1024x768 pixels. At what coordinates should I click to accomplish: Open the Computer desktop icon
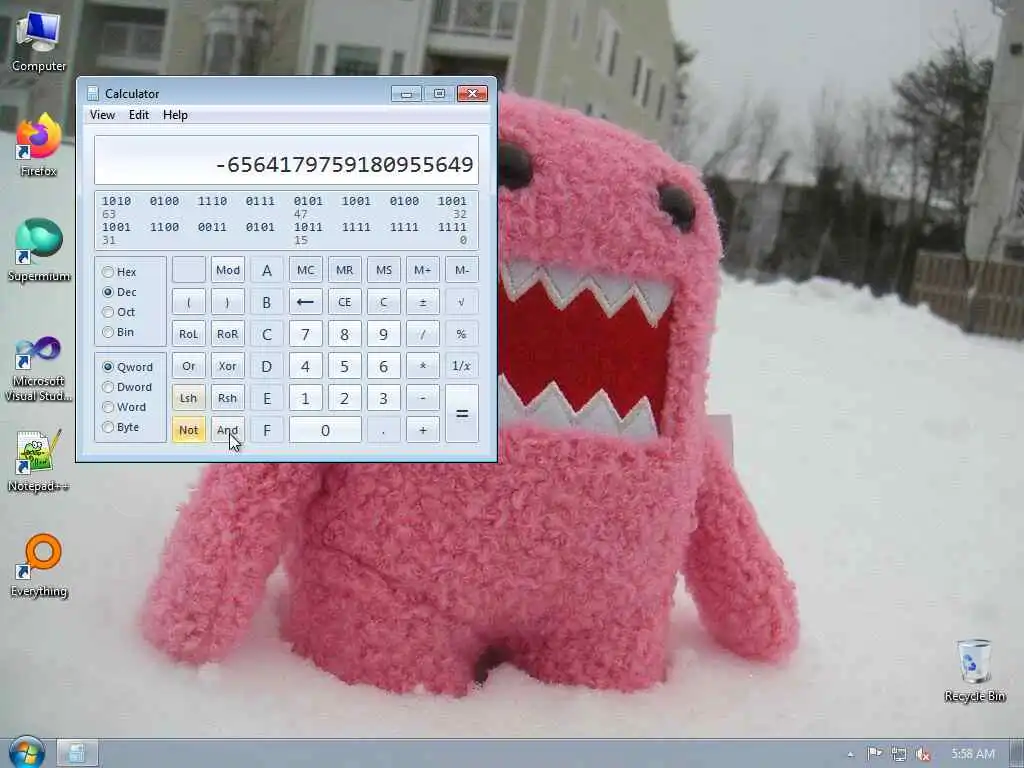pyautogui.click(x=39, y=42)
